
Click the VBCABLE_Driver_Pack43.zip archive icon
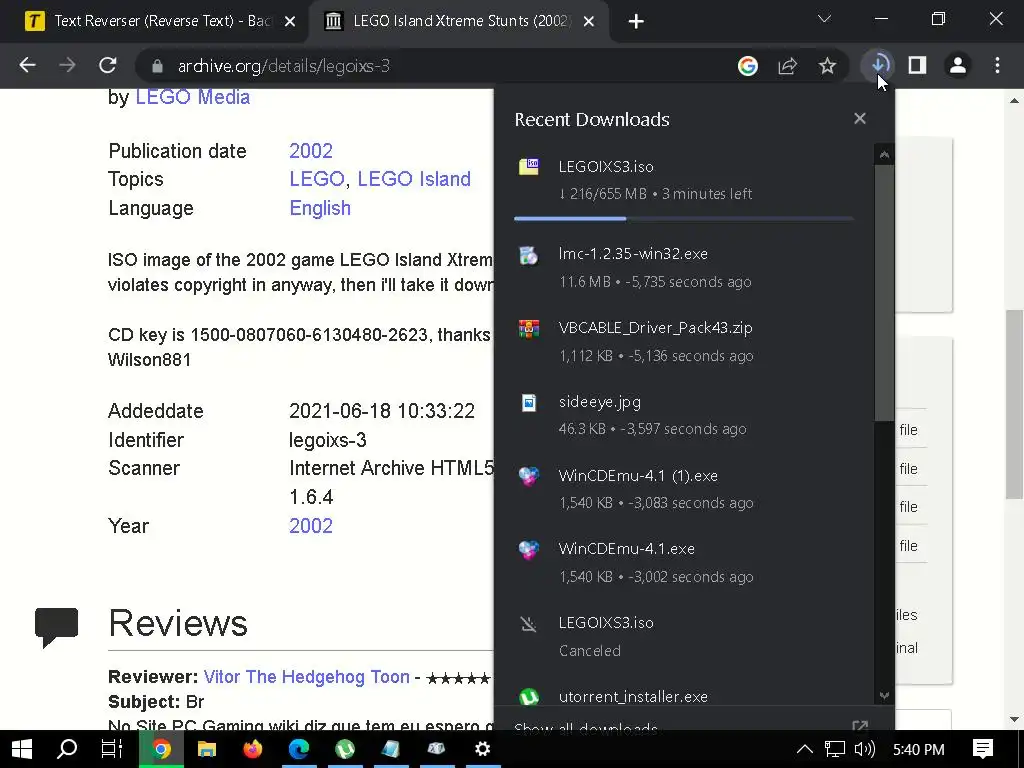click(529, 328)
